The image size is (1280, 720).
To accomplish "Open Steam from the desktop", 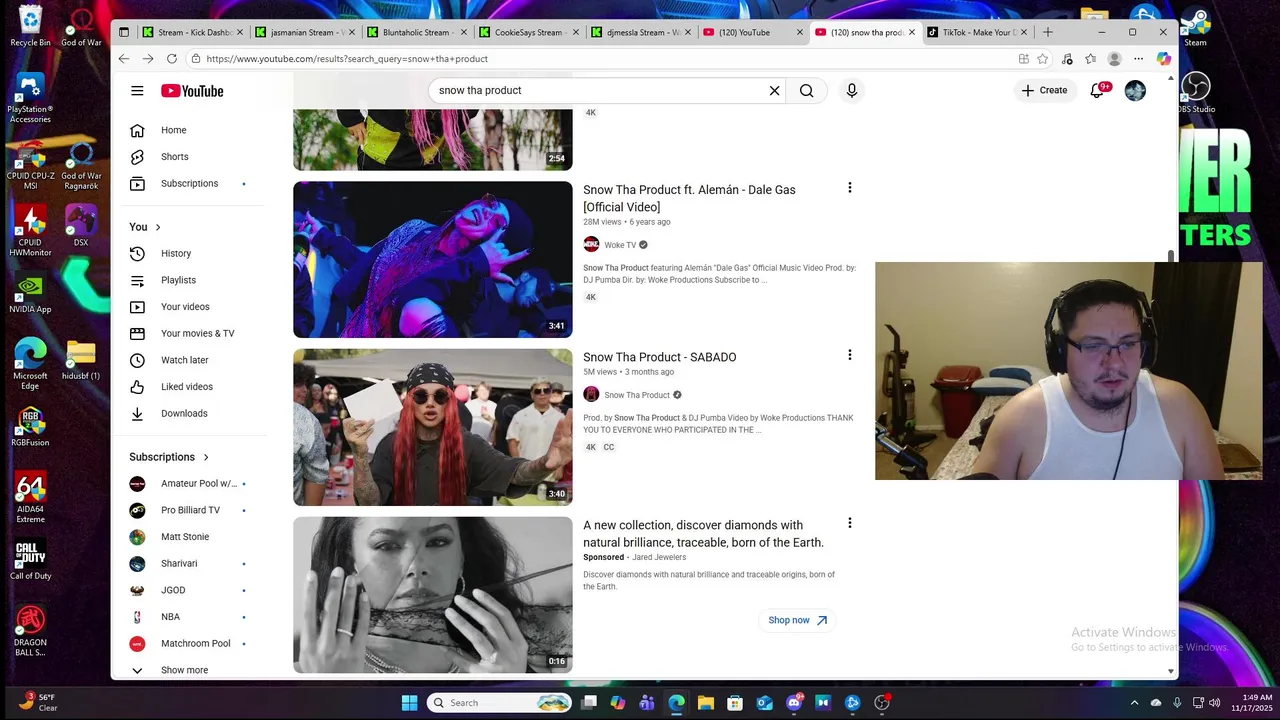I will 1195,27.
